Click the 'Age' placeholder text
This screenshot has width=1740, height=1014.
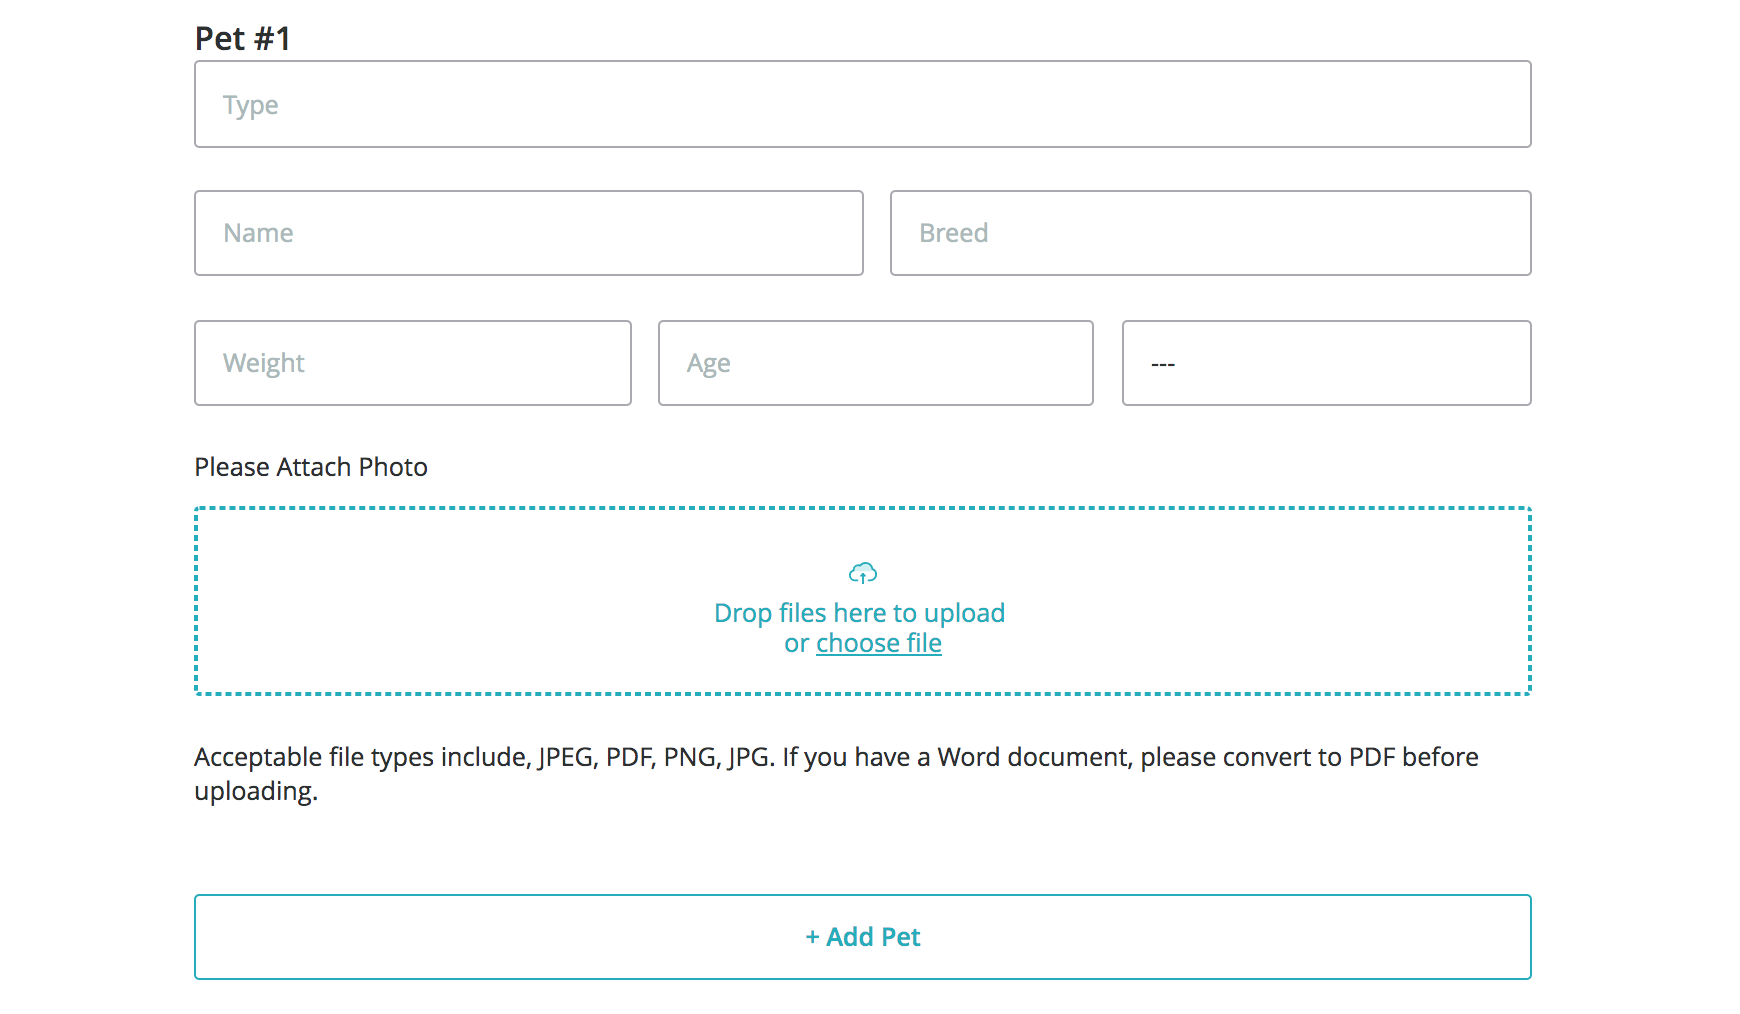708,363
